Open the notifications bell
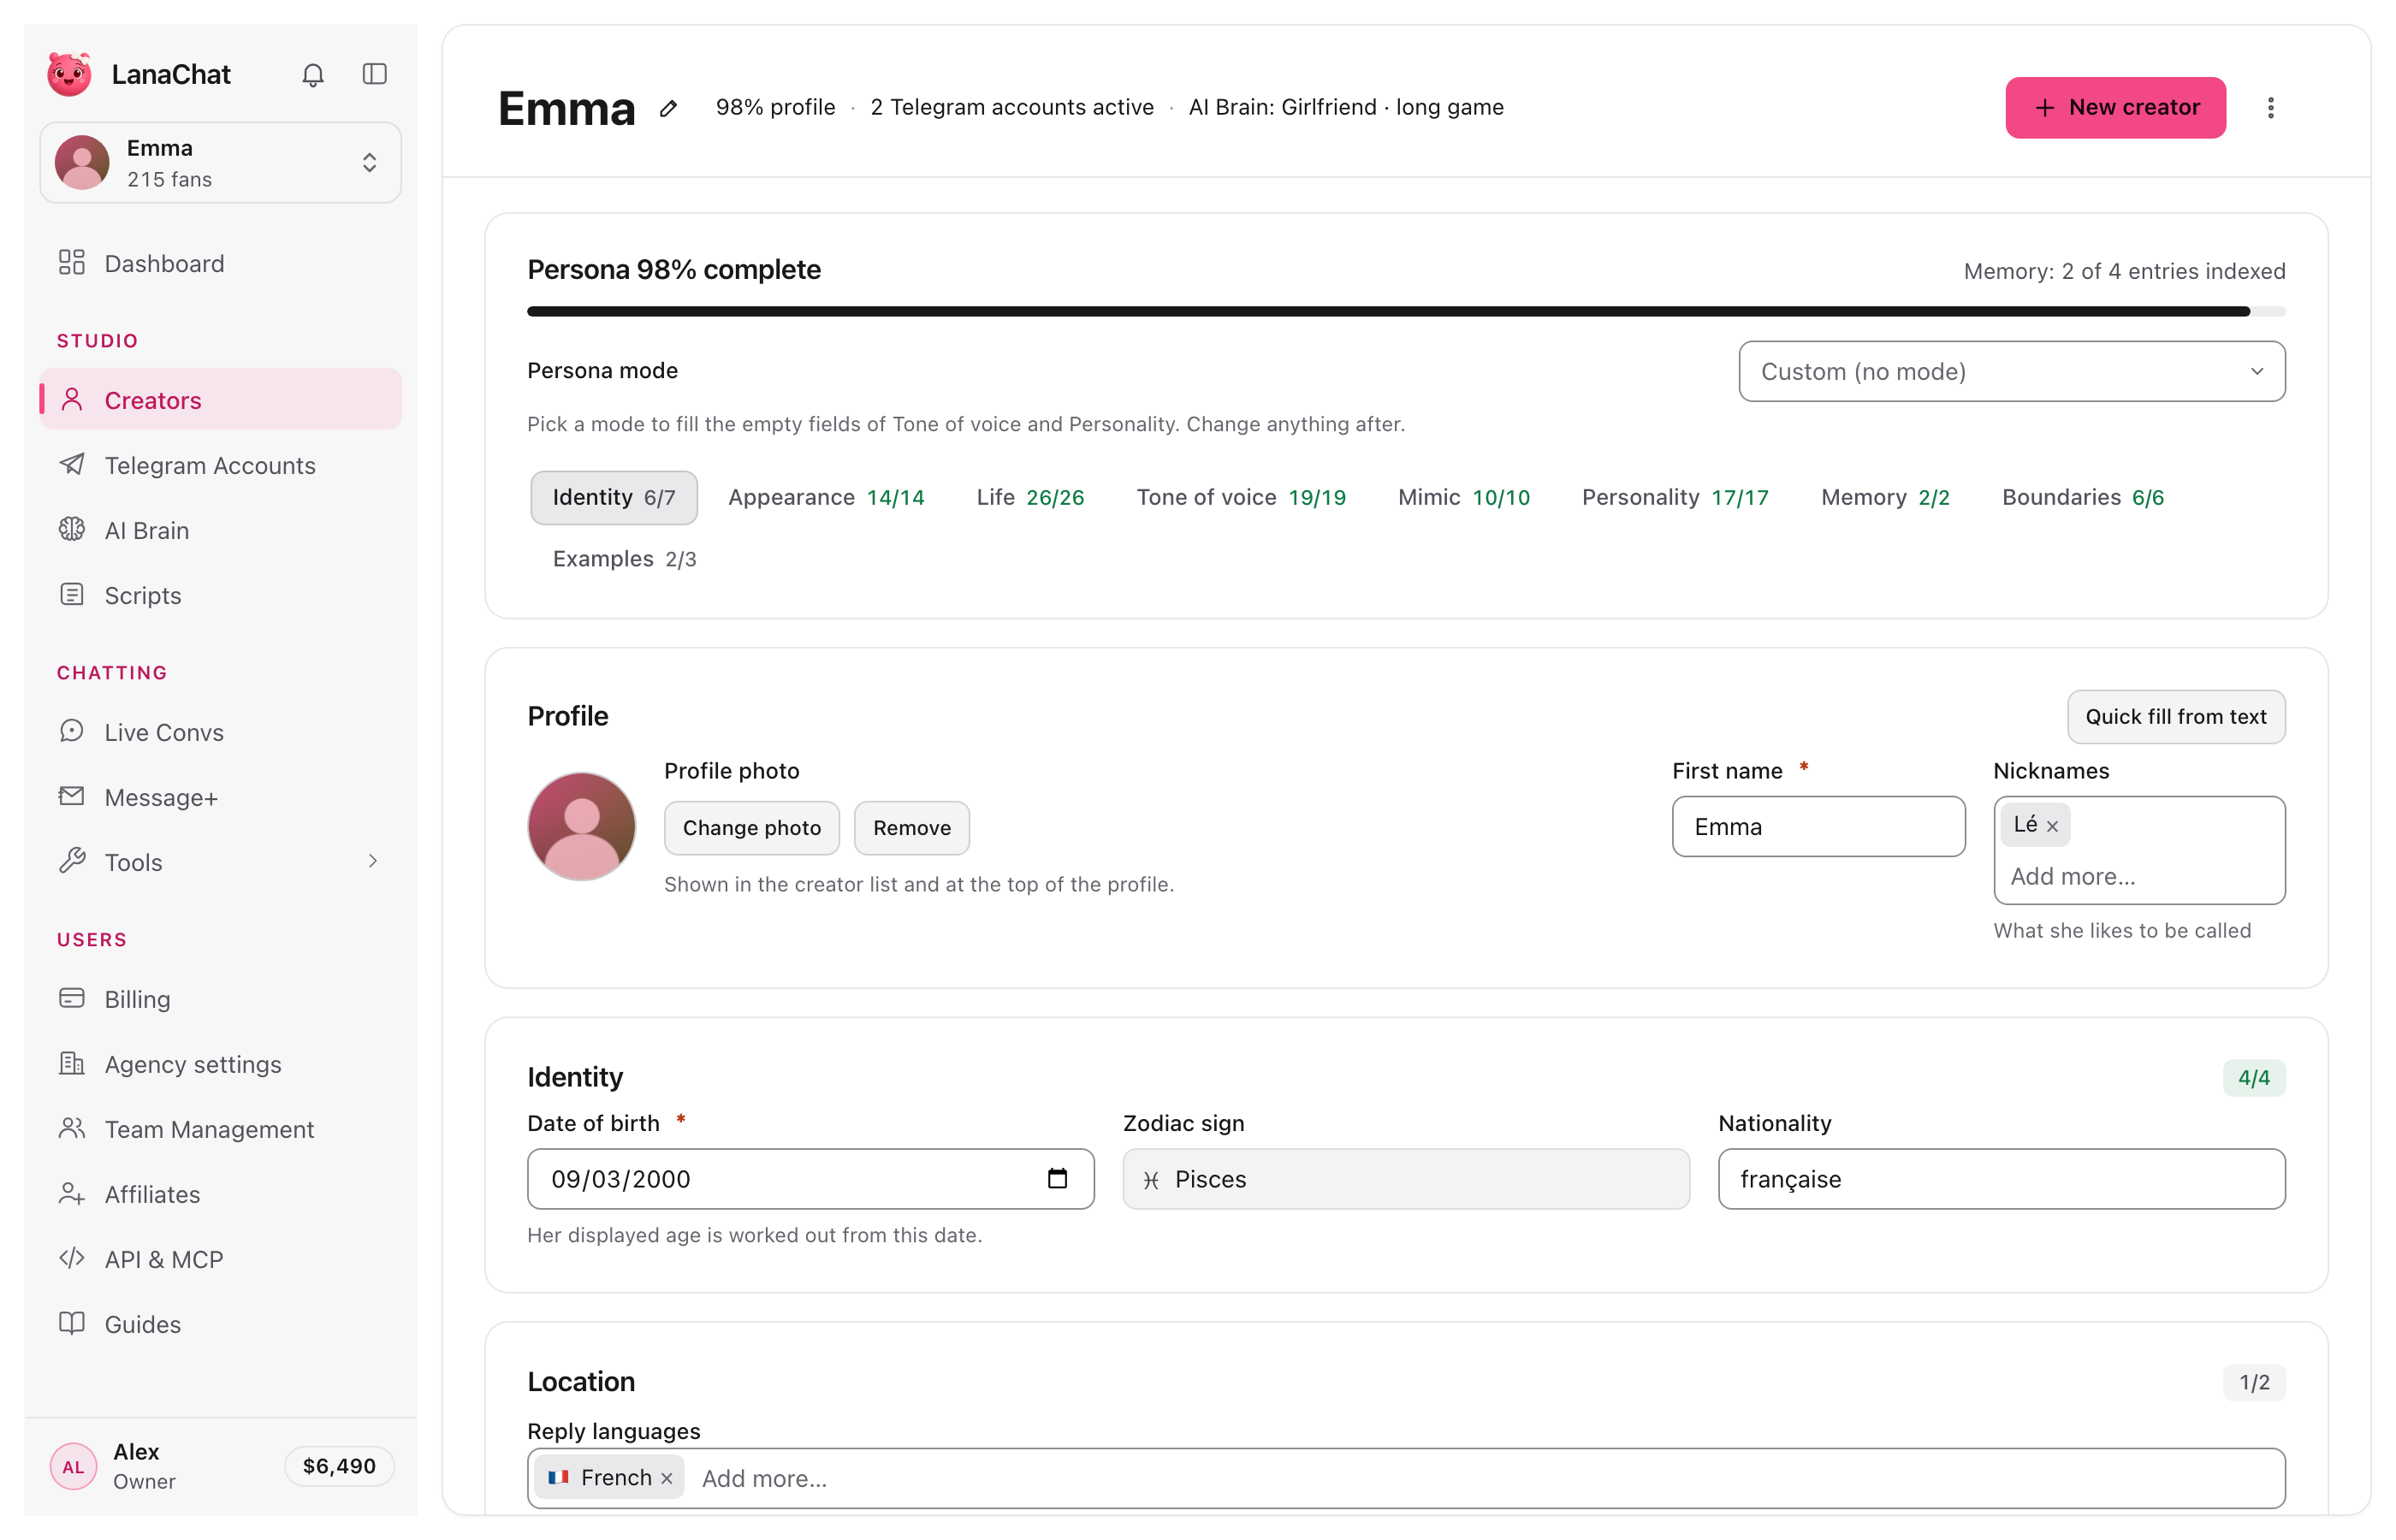 pyautogui.click(x=313, y=75)
